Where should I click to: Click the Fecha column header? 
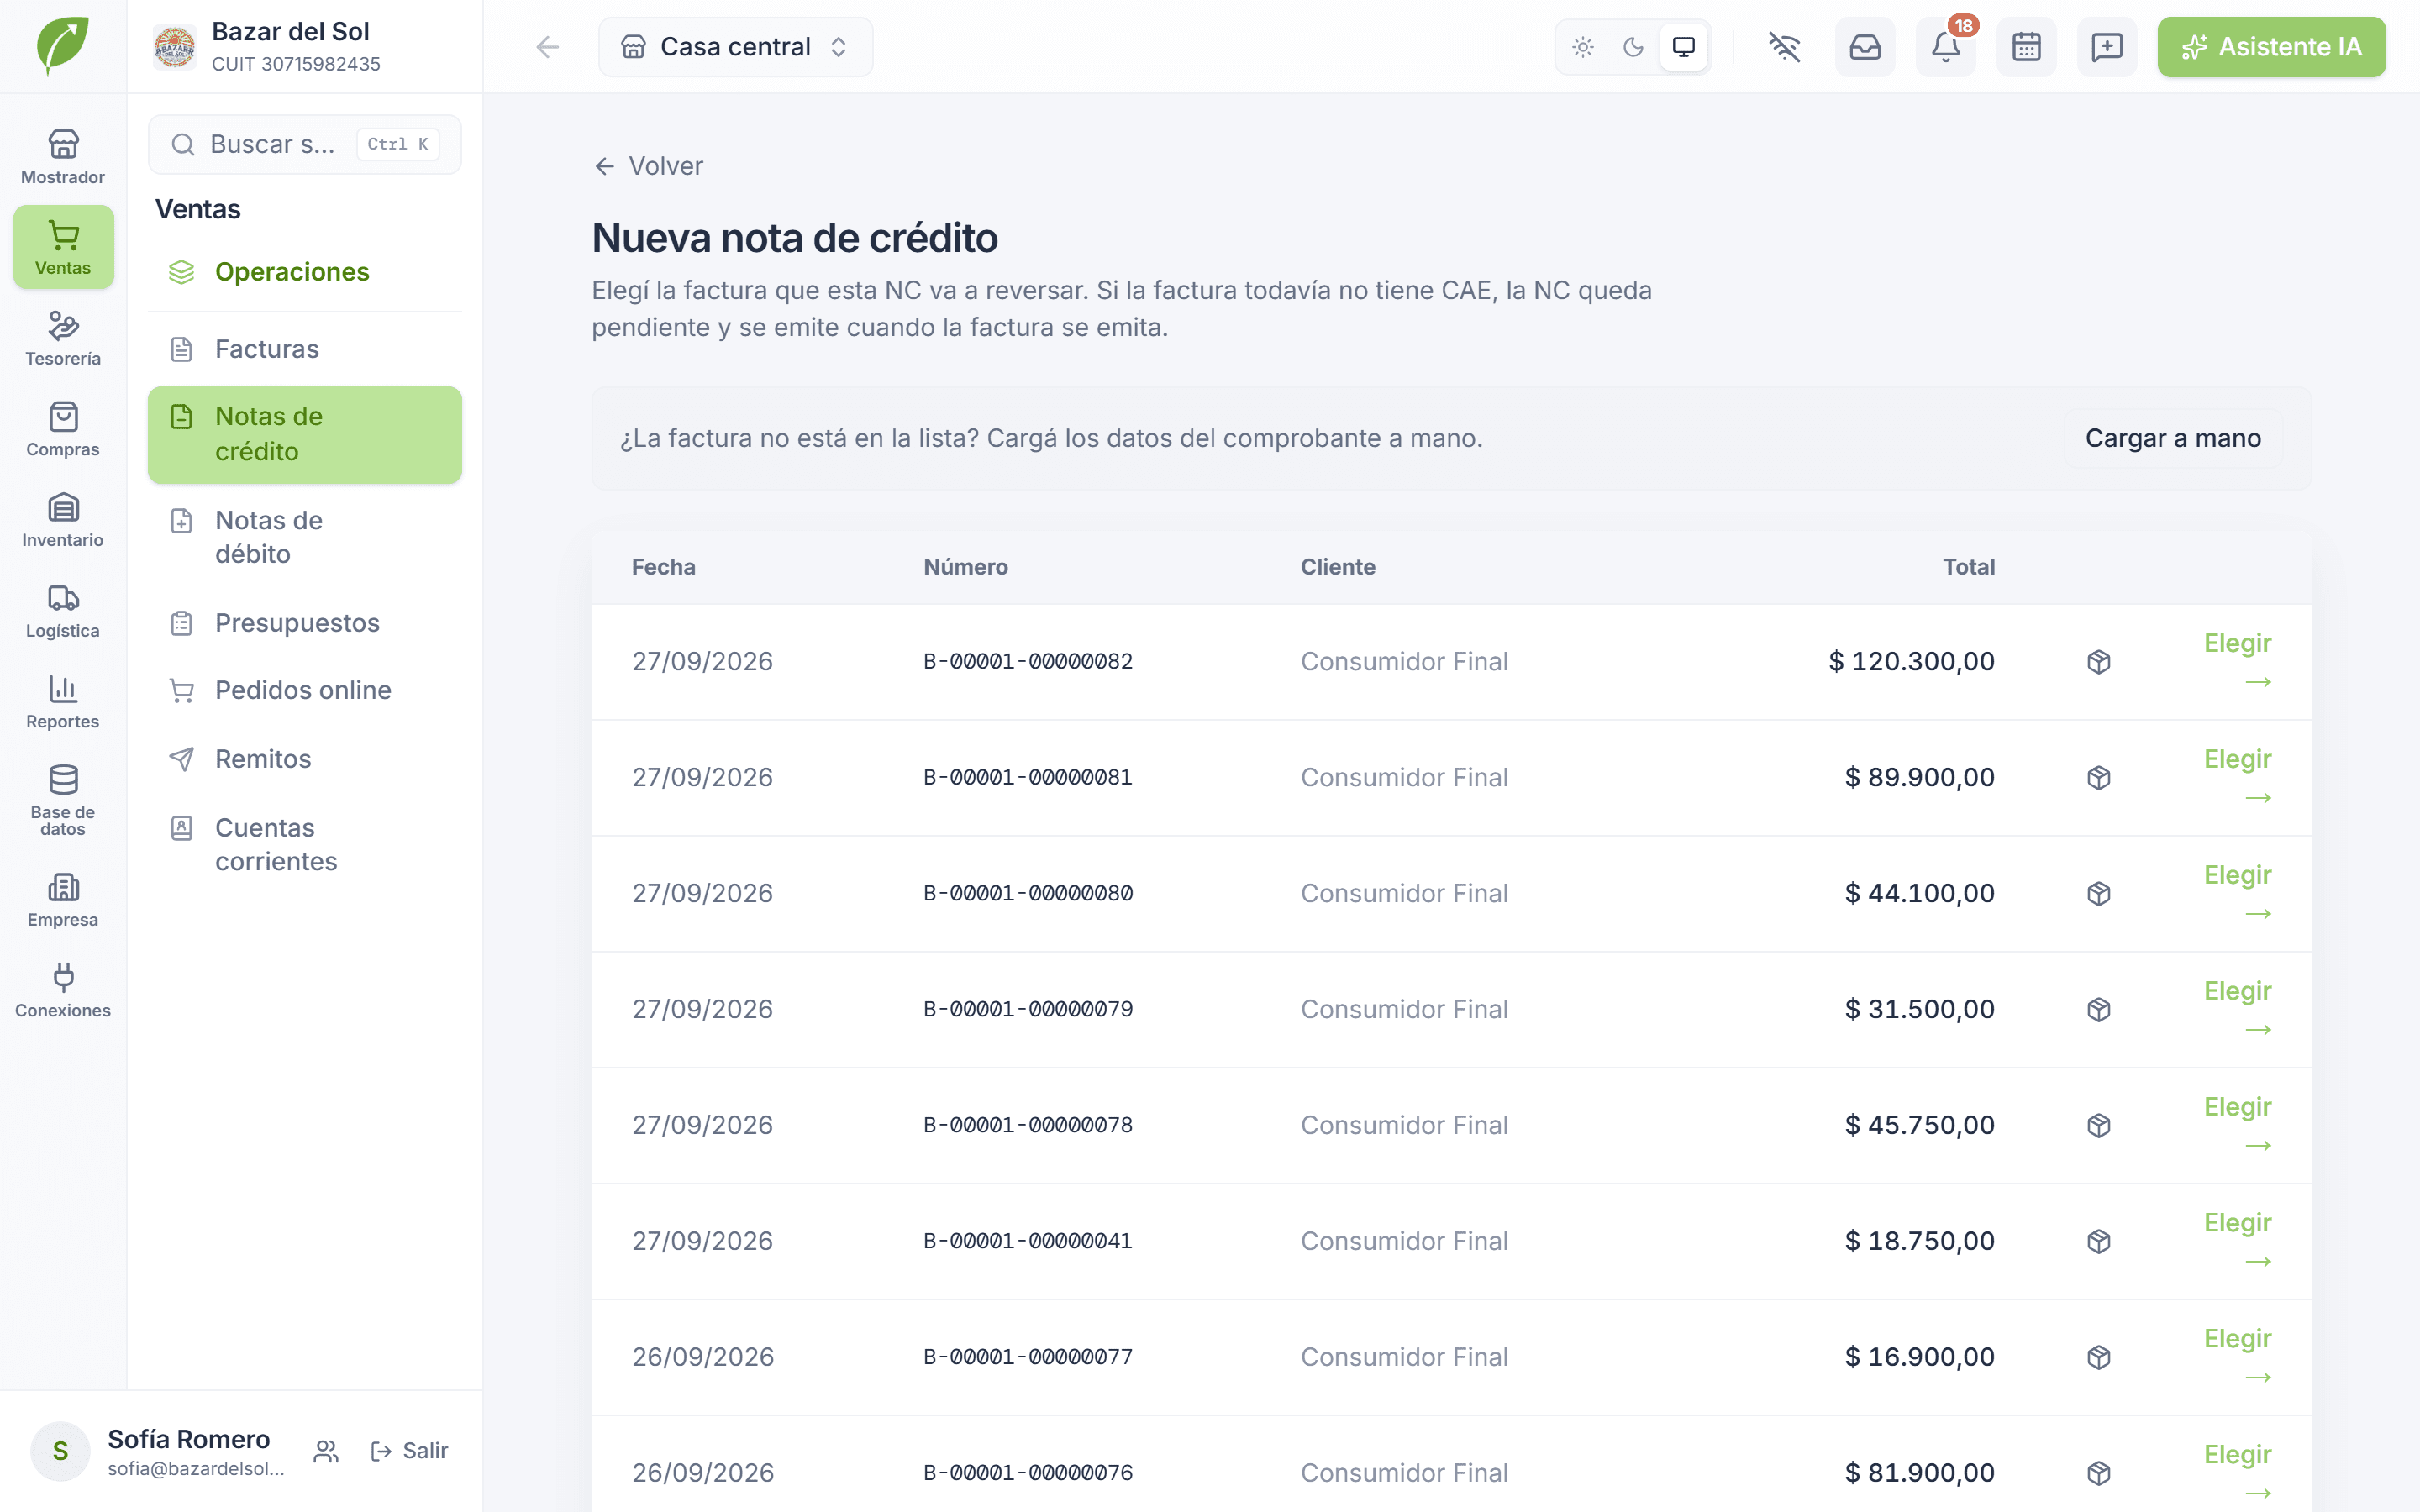click(663, 567)
